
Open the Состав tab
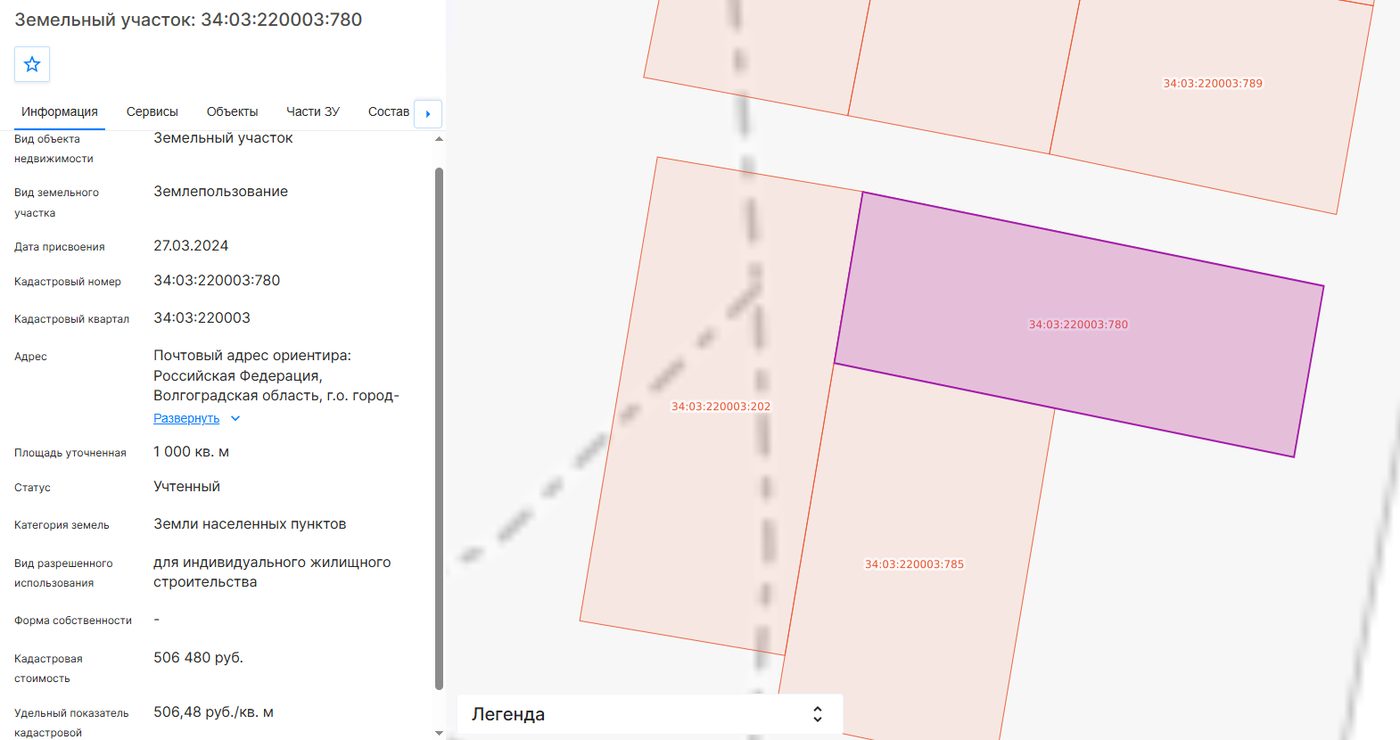(389, 112)
